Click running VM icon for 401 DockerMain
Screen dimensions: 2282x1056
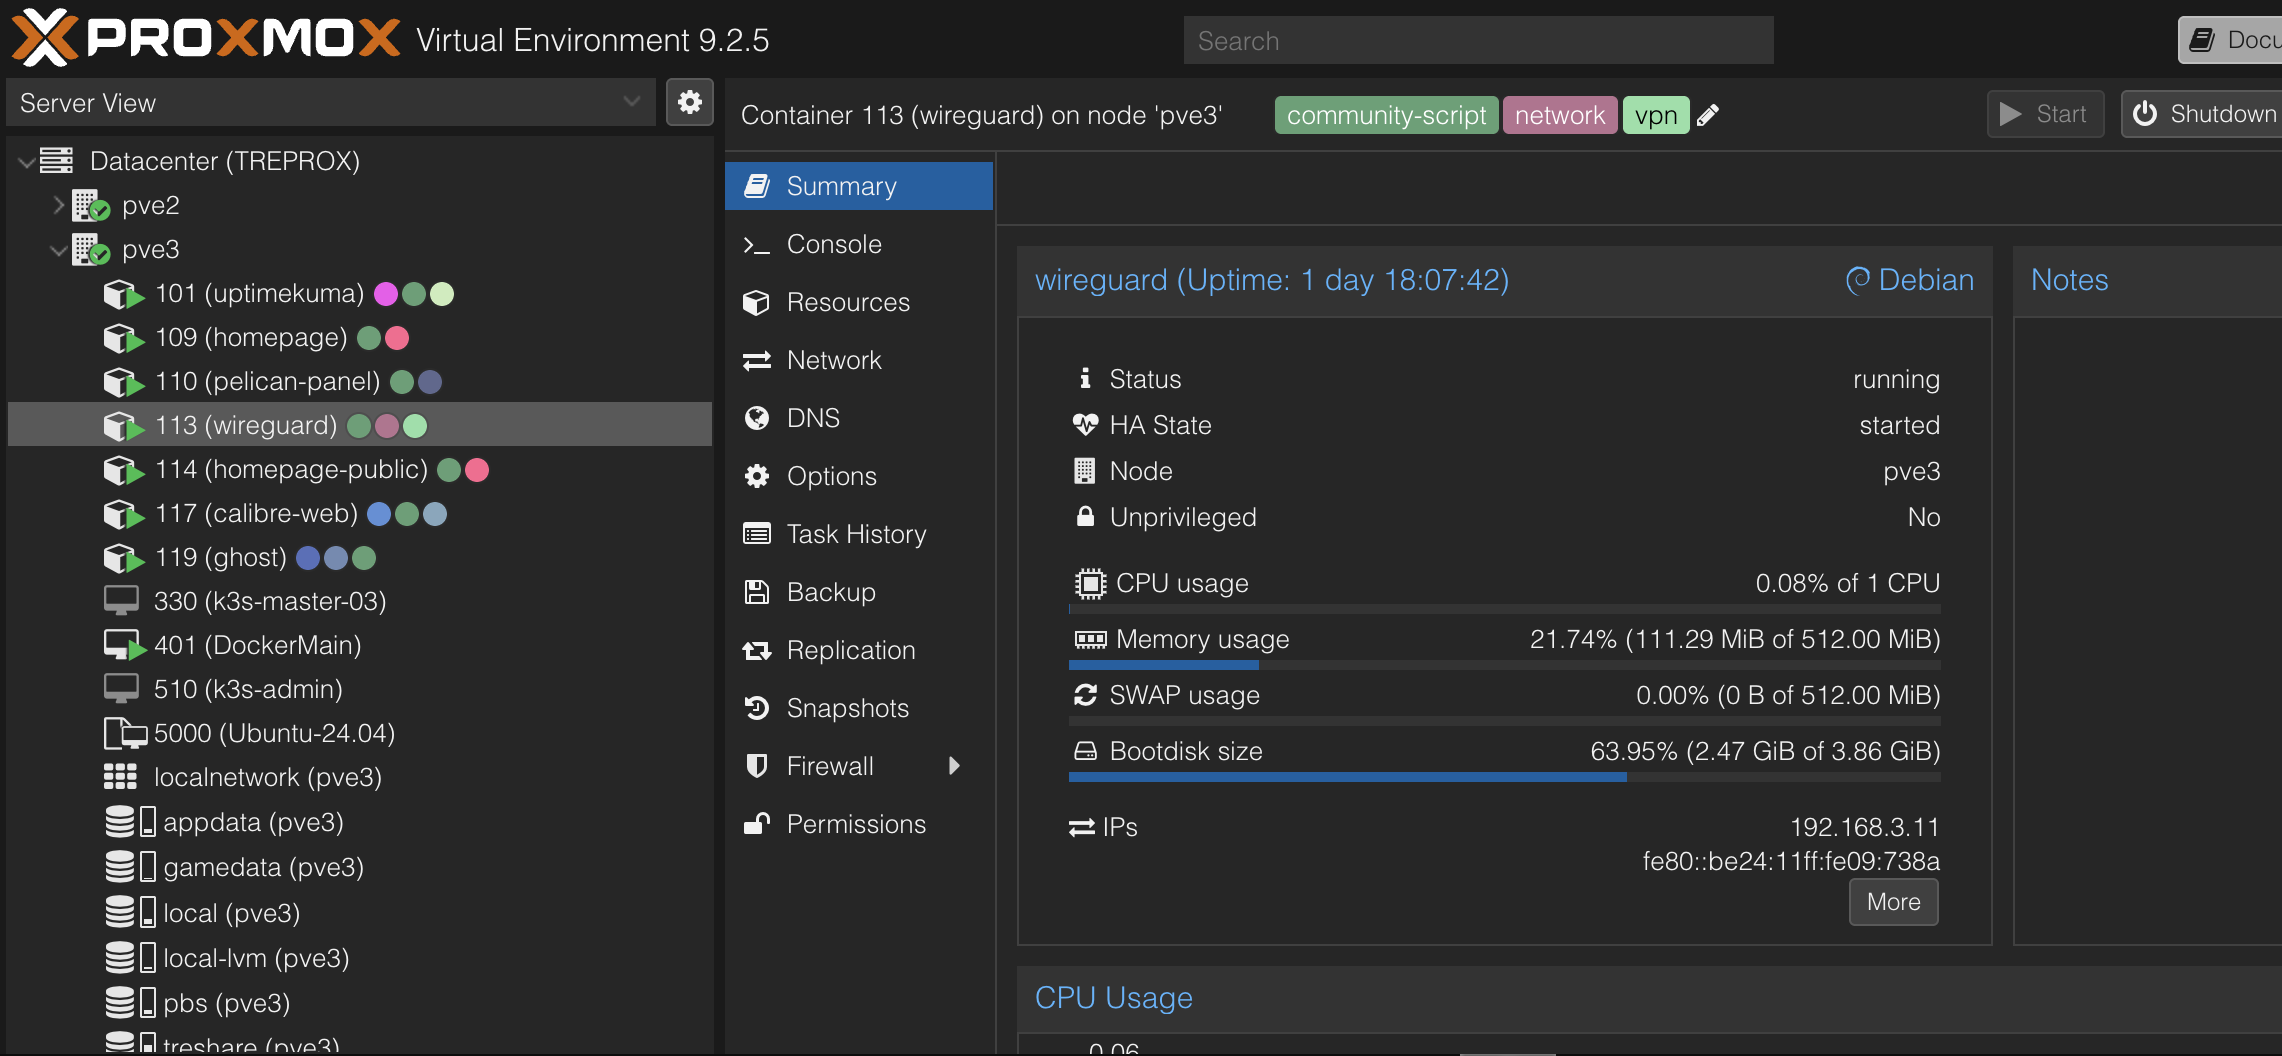[124, 645]
